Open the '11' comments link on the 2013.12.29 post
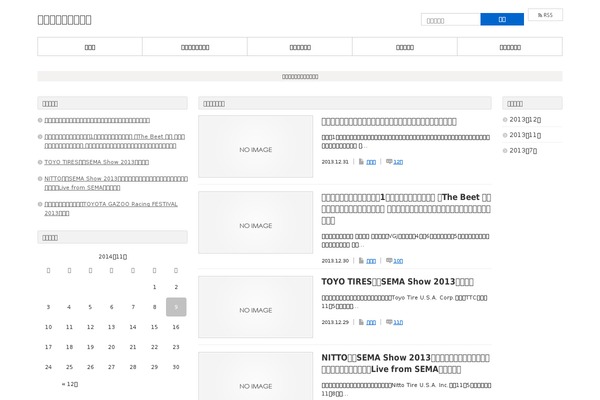The image size is (600, 400). (x=398, y=322)
